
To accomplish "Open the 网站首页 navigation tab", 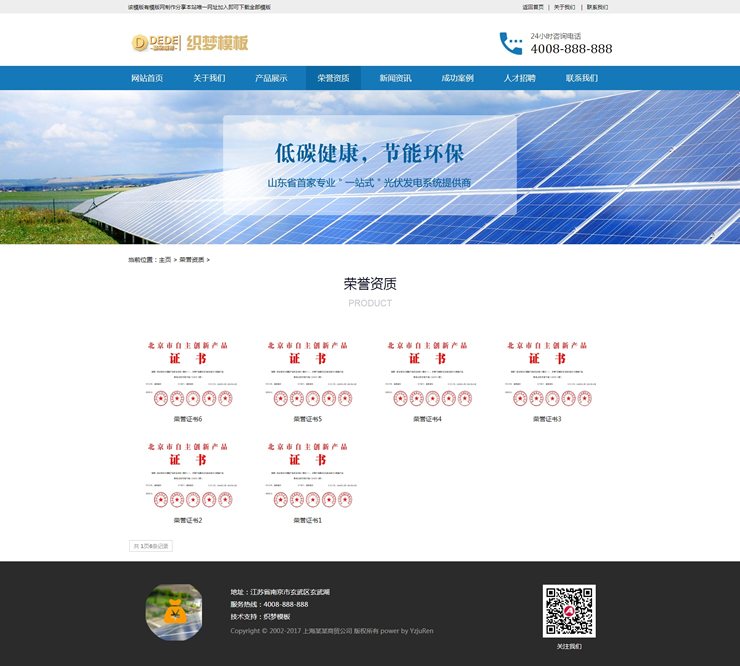I will click(147, 78).
